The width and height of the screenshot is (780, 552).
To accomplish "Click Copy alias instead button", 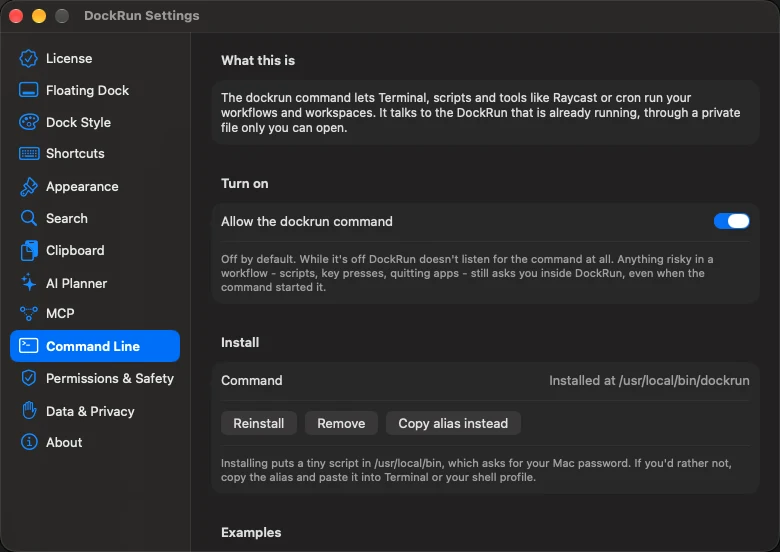I will point(453,423).
